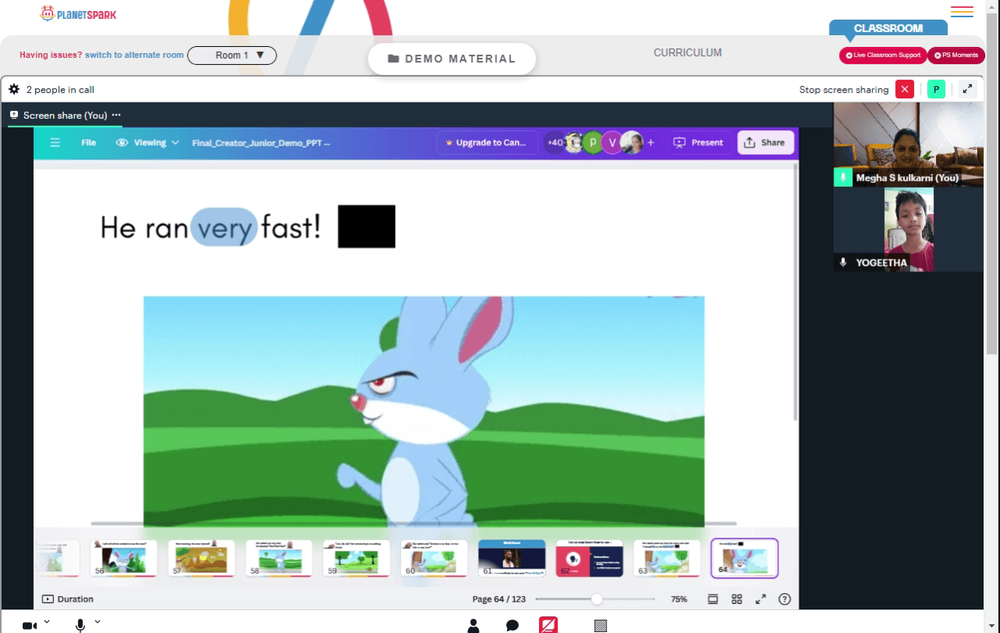Expand microphone options chevron
This screenshot has height=633, width=1000.
[x=98, y=622]
